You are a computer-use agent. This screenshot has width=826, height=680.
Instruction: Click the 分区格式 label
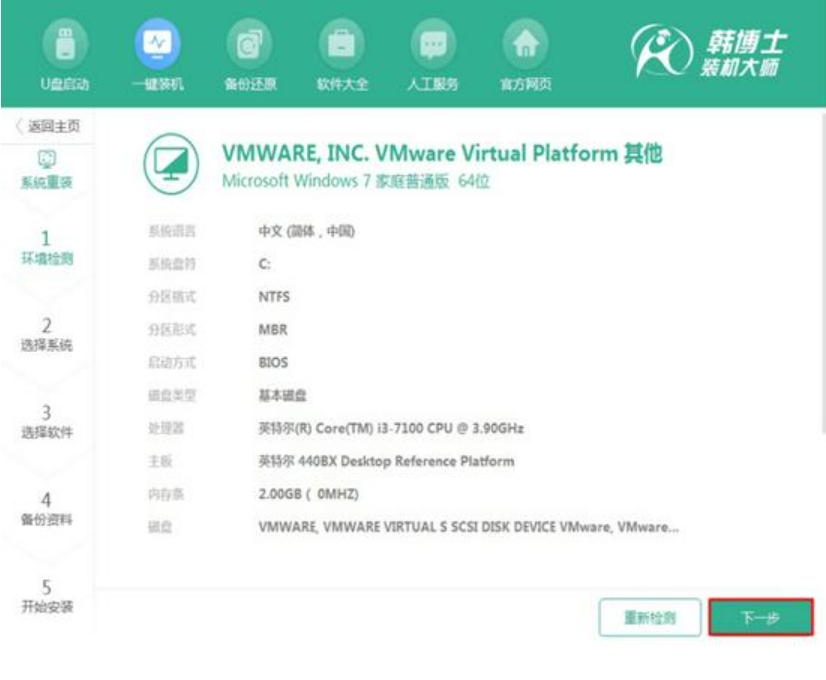pyautogui.click(x=172, y=297)
